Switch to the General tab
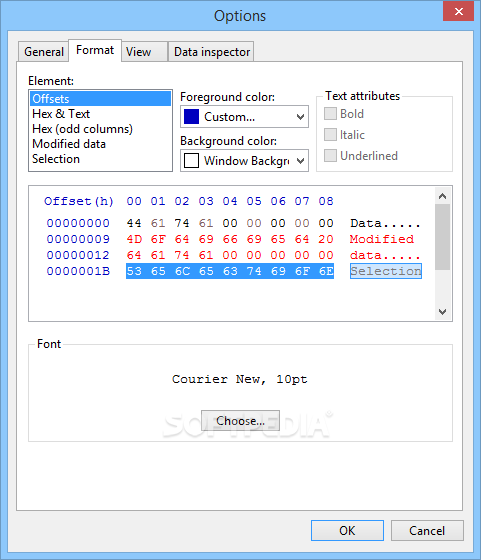 (43, 52)
